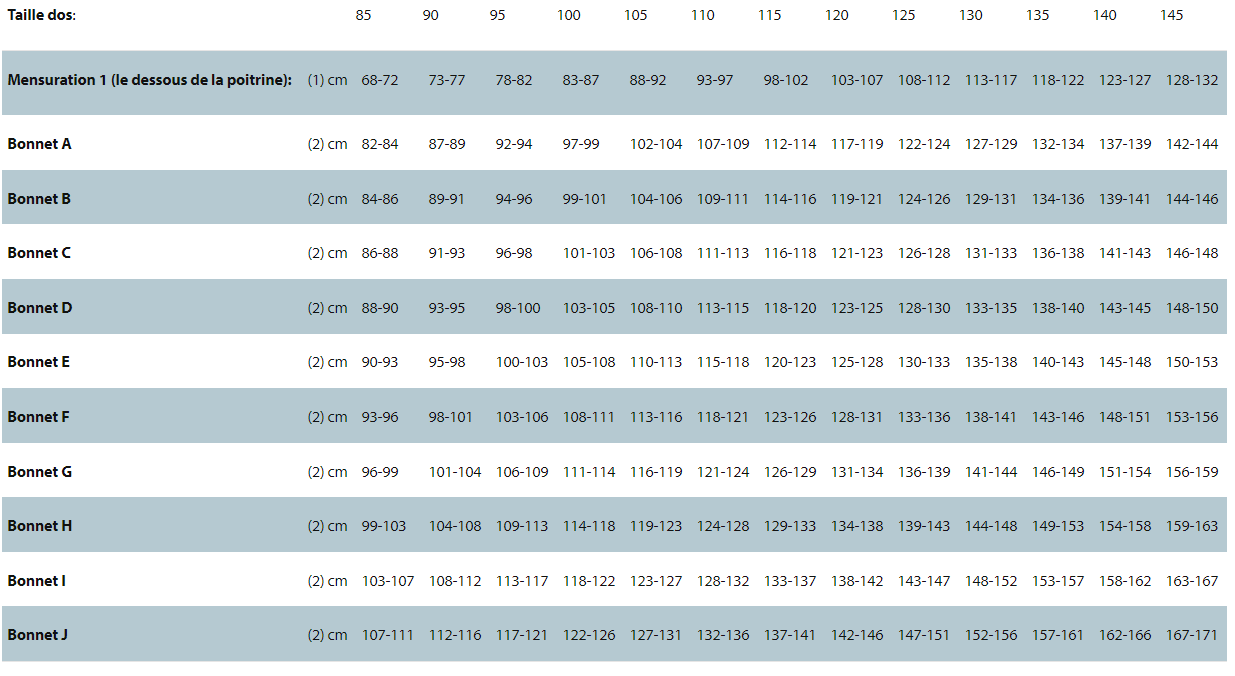Click the 115-118 cell in Bonnet E
The image size is (1235, 676).
point(723,362)
